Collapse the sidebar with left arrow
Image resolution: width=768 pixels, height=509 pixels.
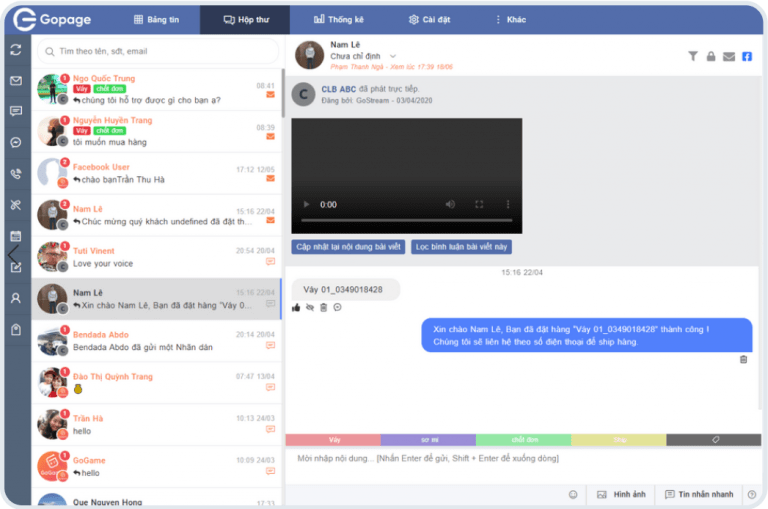coord(12,254)
